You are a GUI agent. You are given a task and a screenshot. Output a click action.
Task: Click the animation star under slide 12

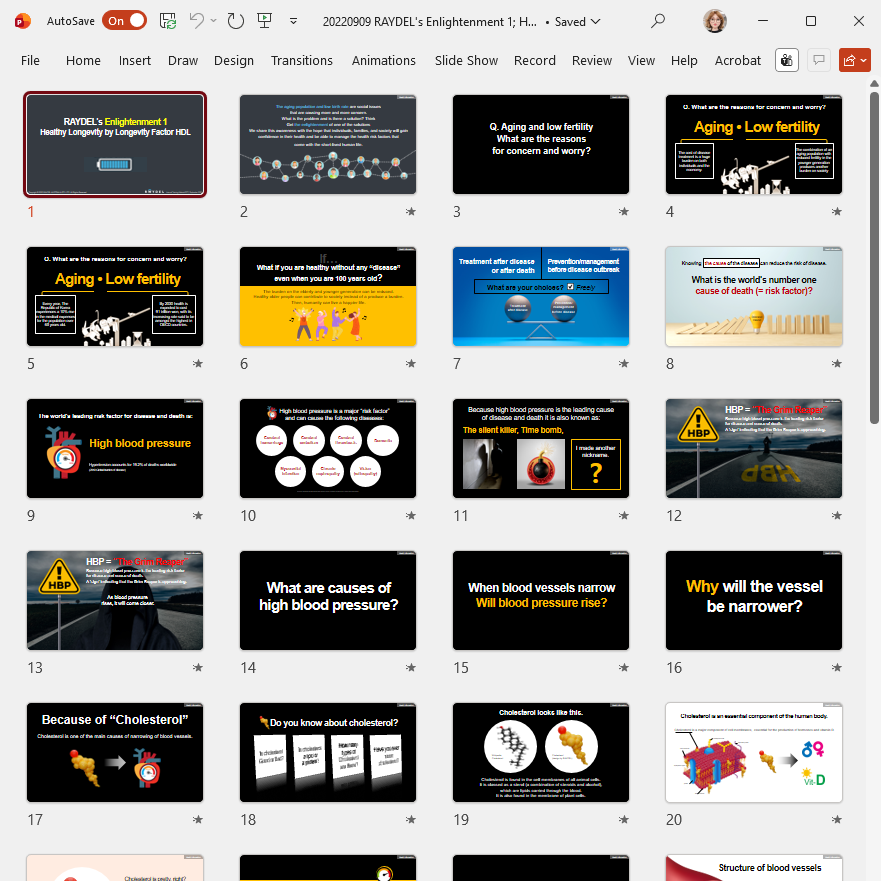tap(837, 516)
